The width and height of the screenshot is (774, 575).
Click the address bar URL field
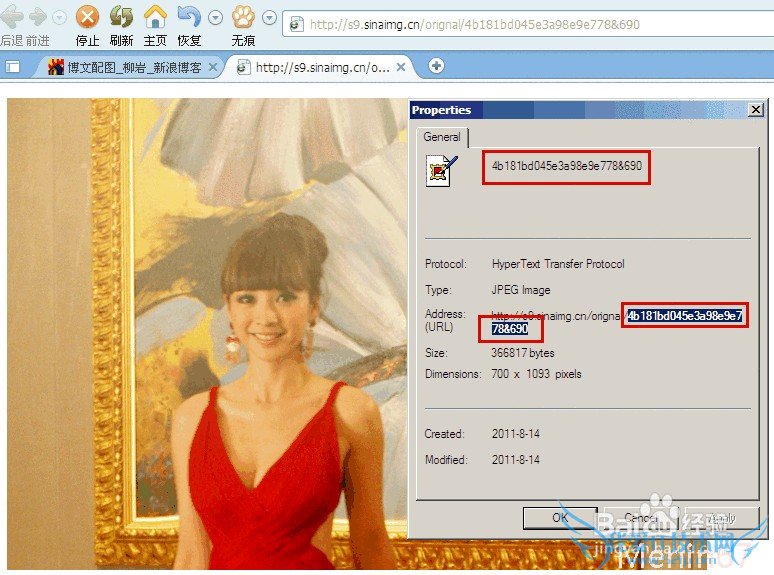pyautogui.click(x=528, y=24)
